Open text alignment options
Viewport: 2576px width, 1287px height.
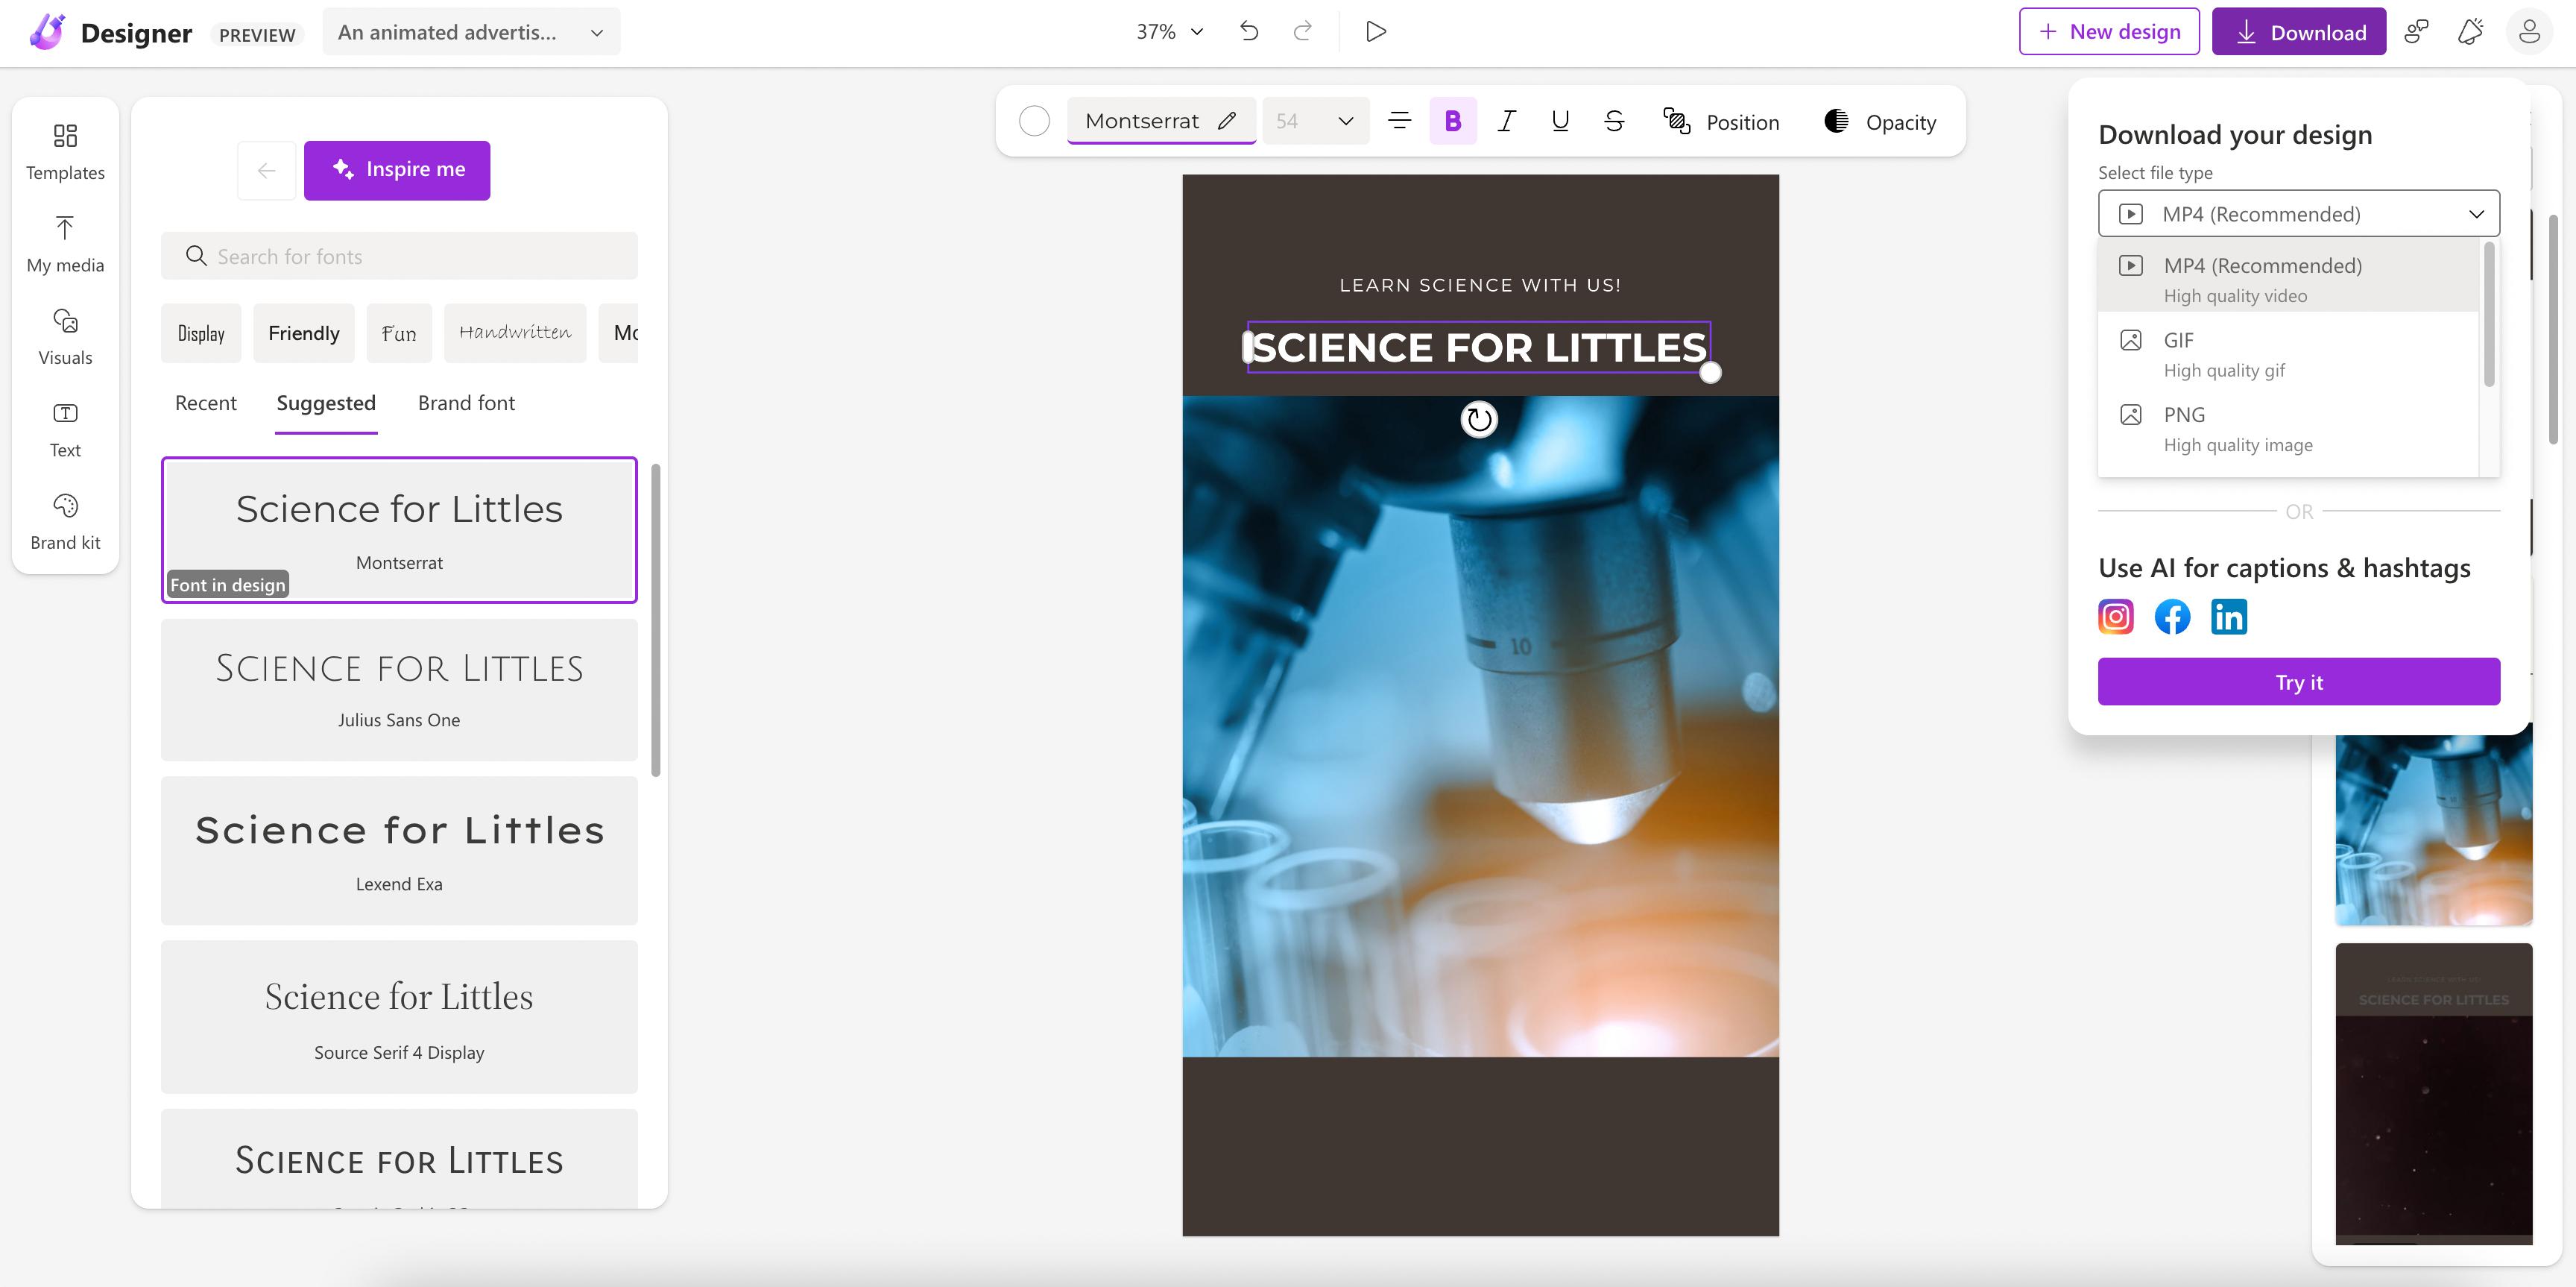(1399, 122)
